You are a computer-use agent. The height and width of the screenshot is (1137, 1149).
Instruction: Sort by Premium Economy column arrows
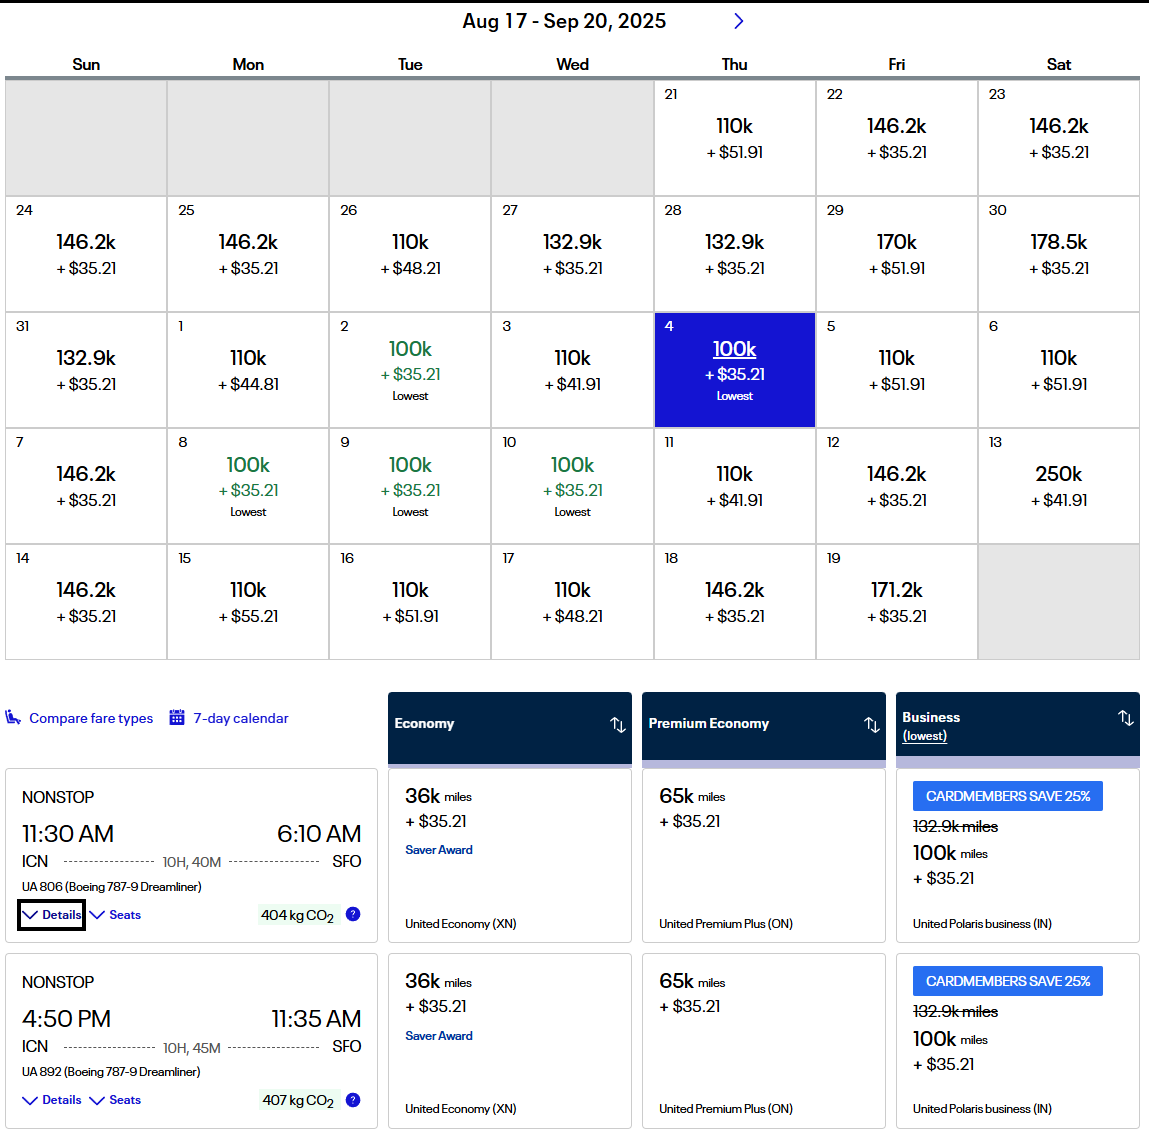tap(871, 725)
